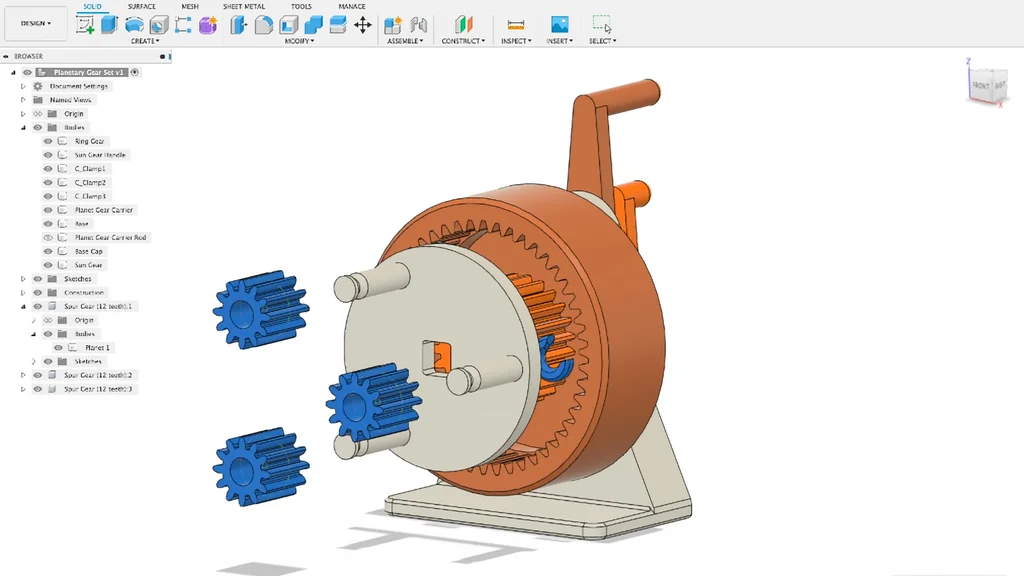Click the offset-layers icon beside the Move tool
Image resolution: width=1024 pixels, height=576 pixels.
pos(338,25)
